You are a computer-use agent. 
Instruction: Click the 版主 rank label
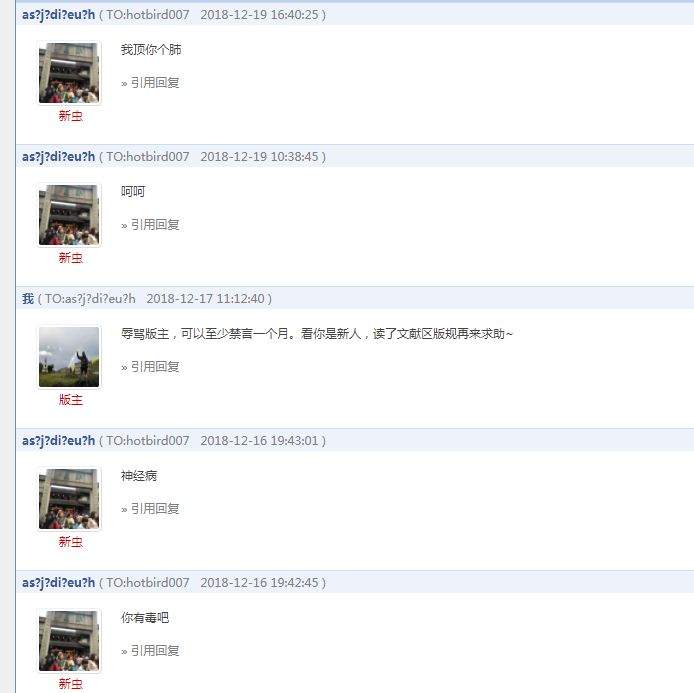click(x=70, y=400)
